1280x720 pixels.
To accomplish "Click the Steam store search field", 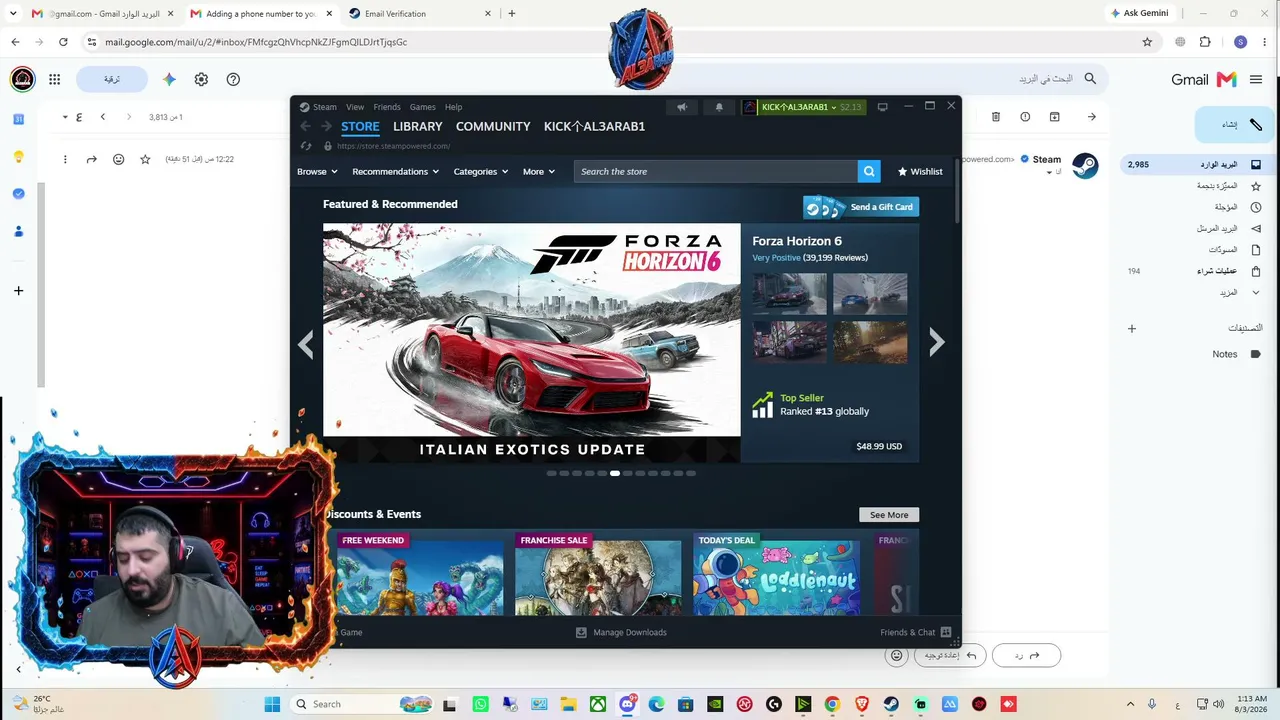I will pyautogui.click(x=716, y=171).
